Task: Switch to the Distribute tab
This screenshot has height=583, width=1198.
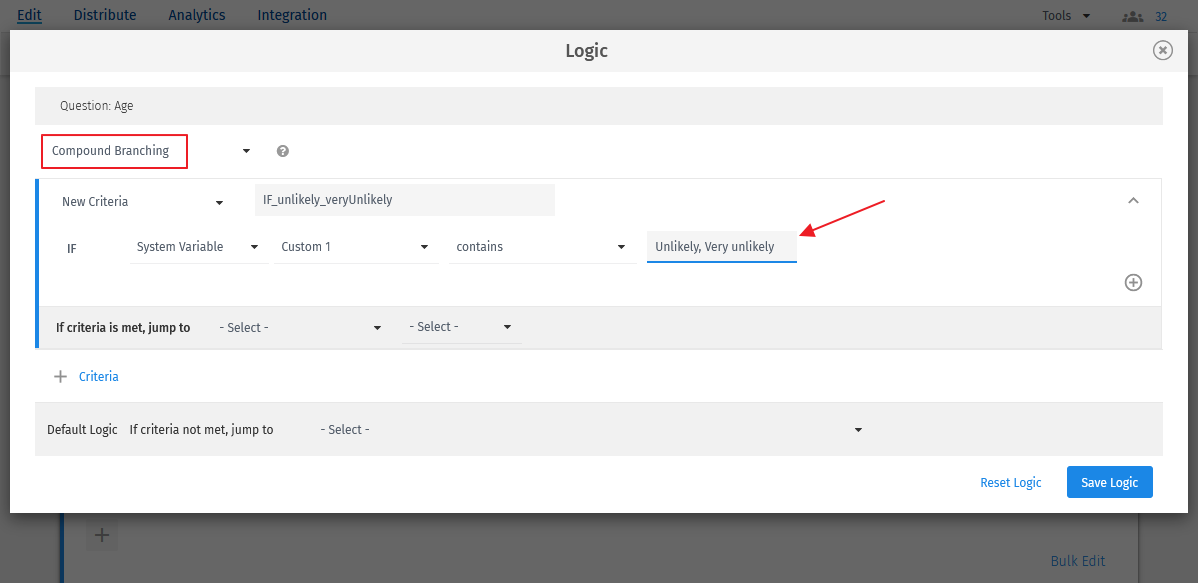Action: click(x=105, y=15)
